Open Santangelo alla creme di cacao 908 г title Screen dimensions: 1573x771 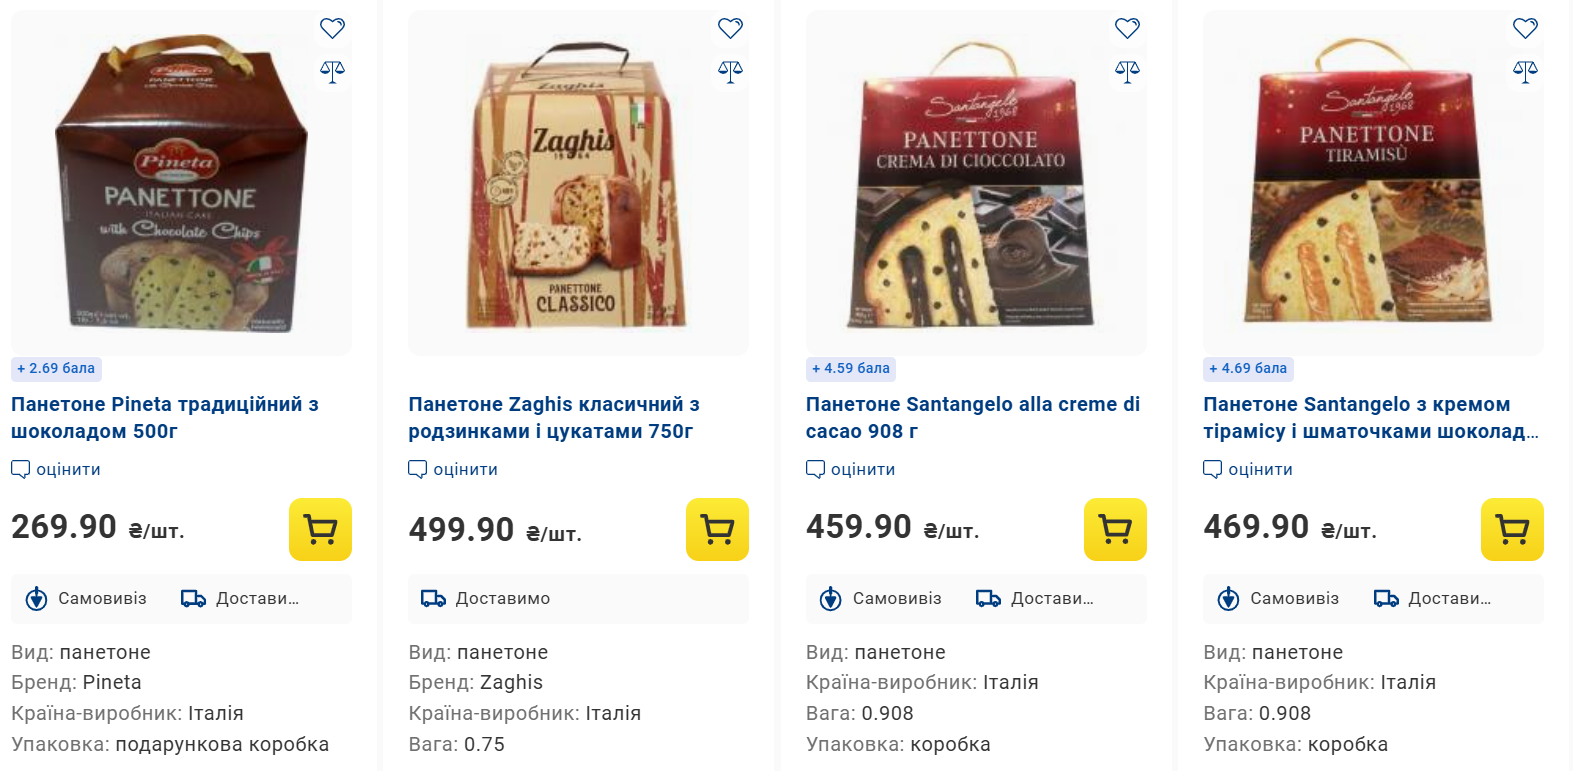click(x=972, y=418)
